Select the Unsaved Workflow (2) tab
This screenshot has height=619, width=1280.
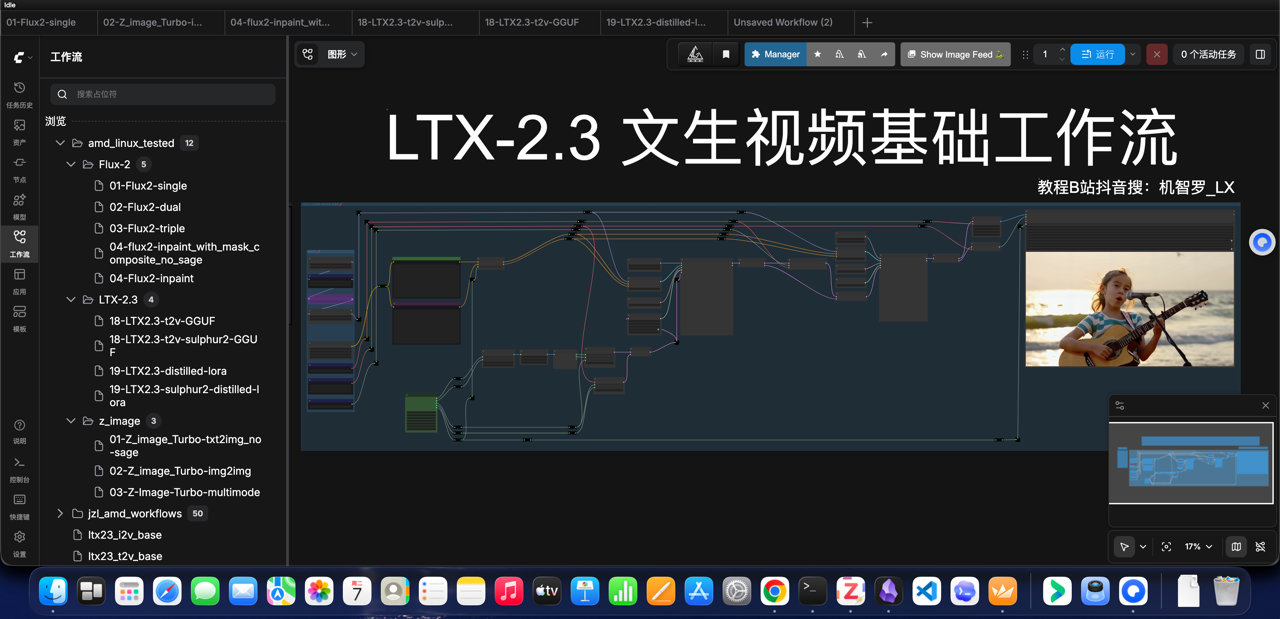pos(790,22)
